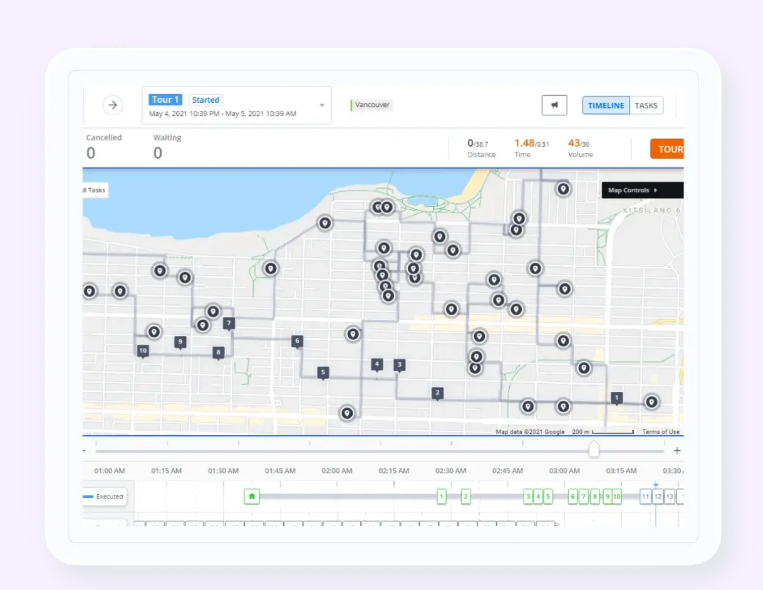Click the Cancelled count
The height and width of the screenshot is (590, 763).
[x=91, y=153]
